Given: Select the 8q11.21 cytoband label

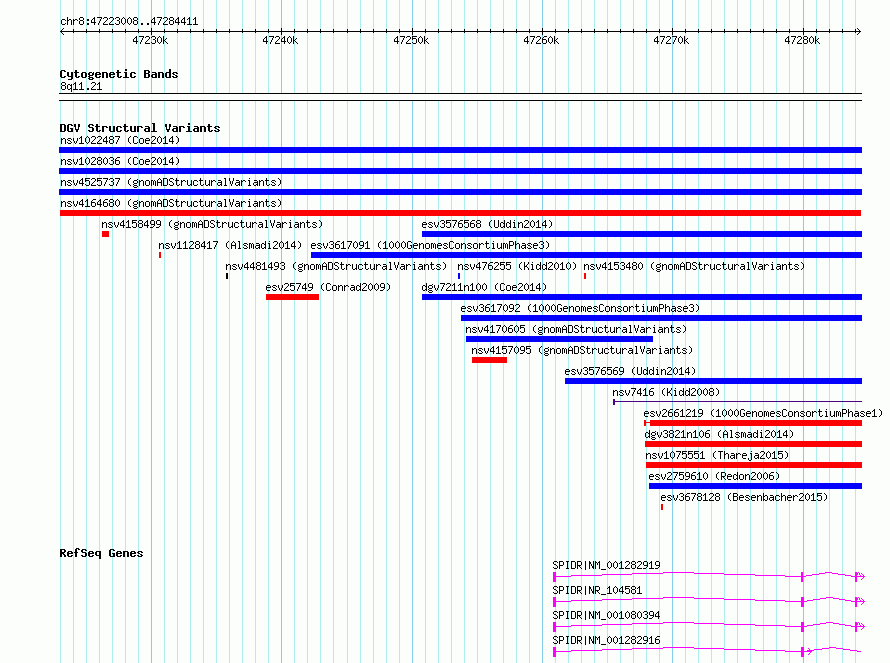Looking at the screenshot, I should point(81,86).
